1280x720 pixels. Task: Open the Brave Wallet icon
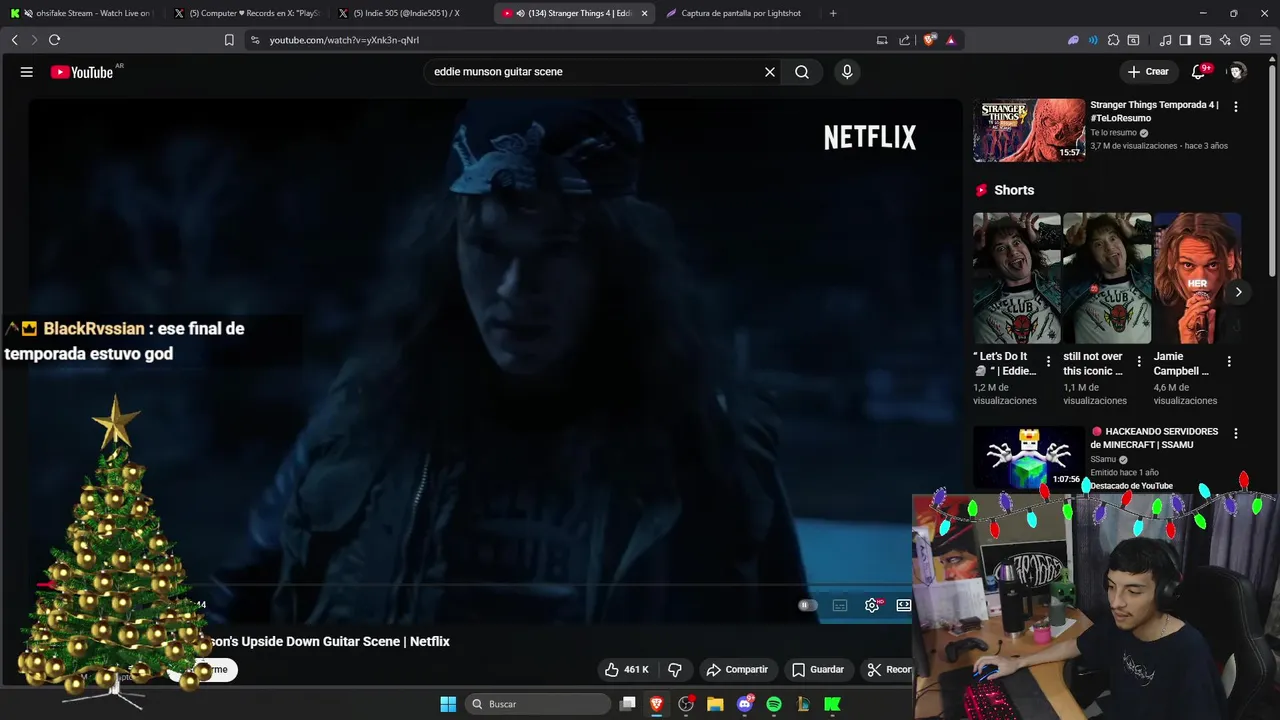1205,40
